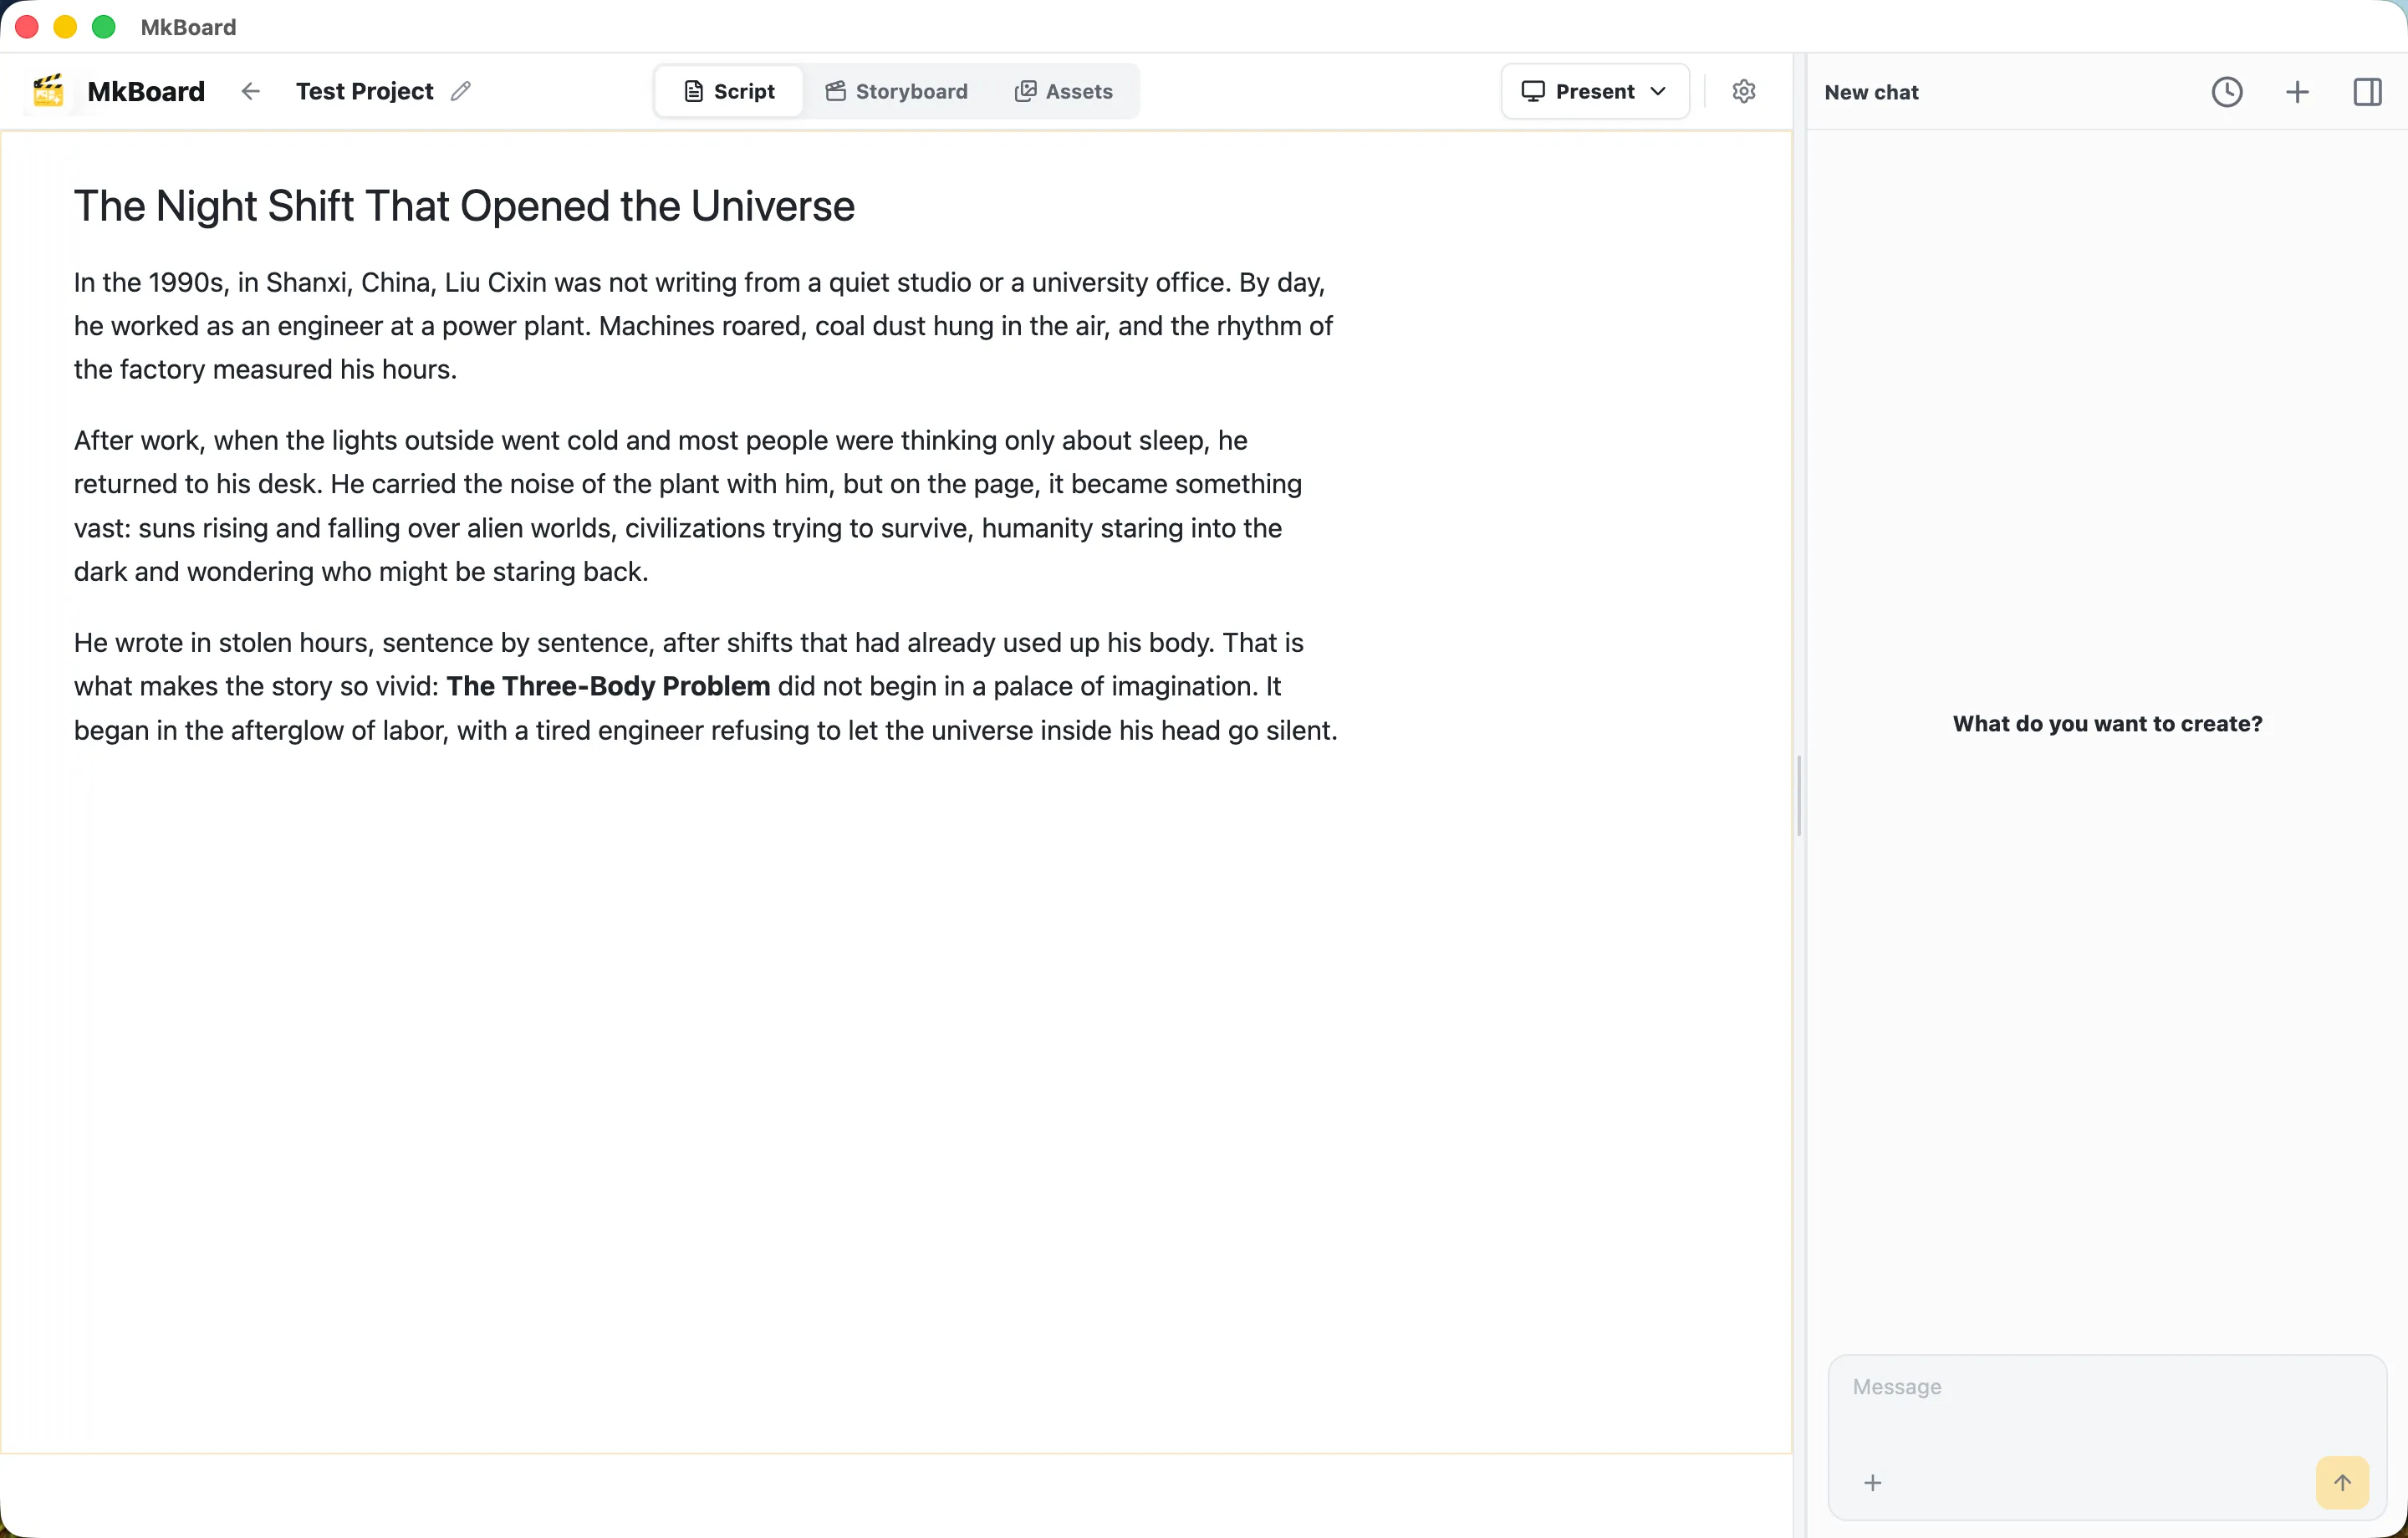Click the macOS yellow minimize button
Image resolution: width=2408 pixels, height=1538 pixels.
click(x=65, y=27)
